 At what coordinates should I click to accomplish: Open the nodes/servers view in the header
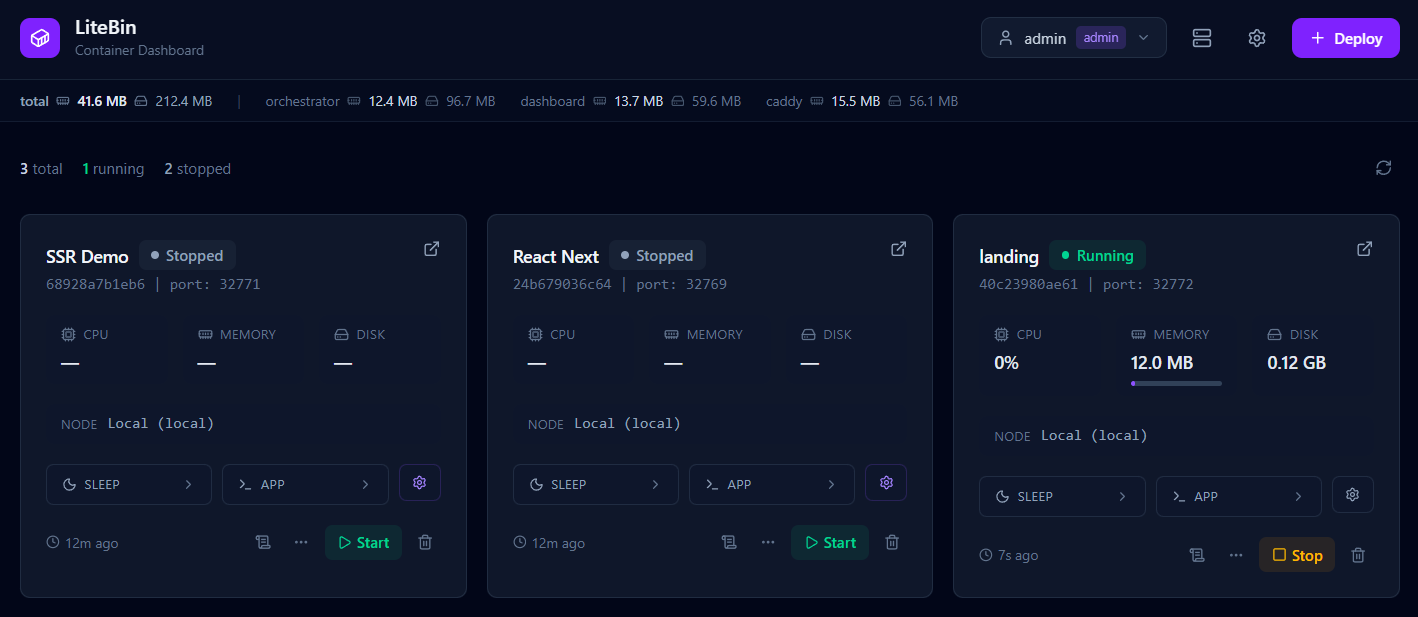[x=1201, y=37]
